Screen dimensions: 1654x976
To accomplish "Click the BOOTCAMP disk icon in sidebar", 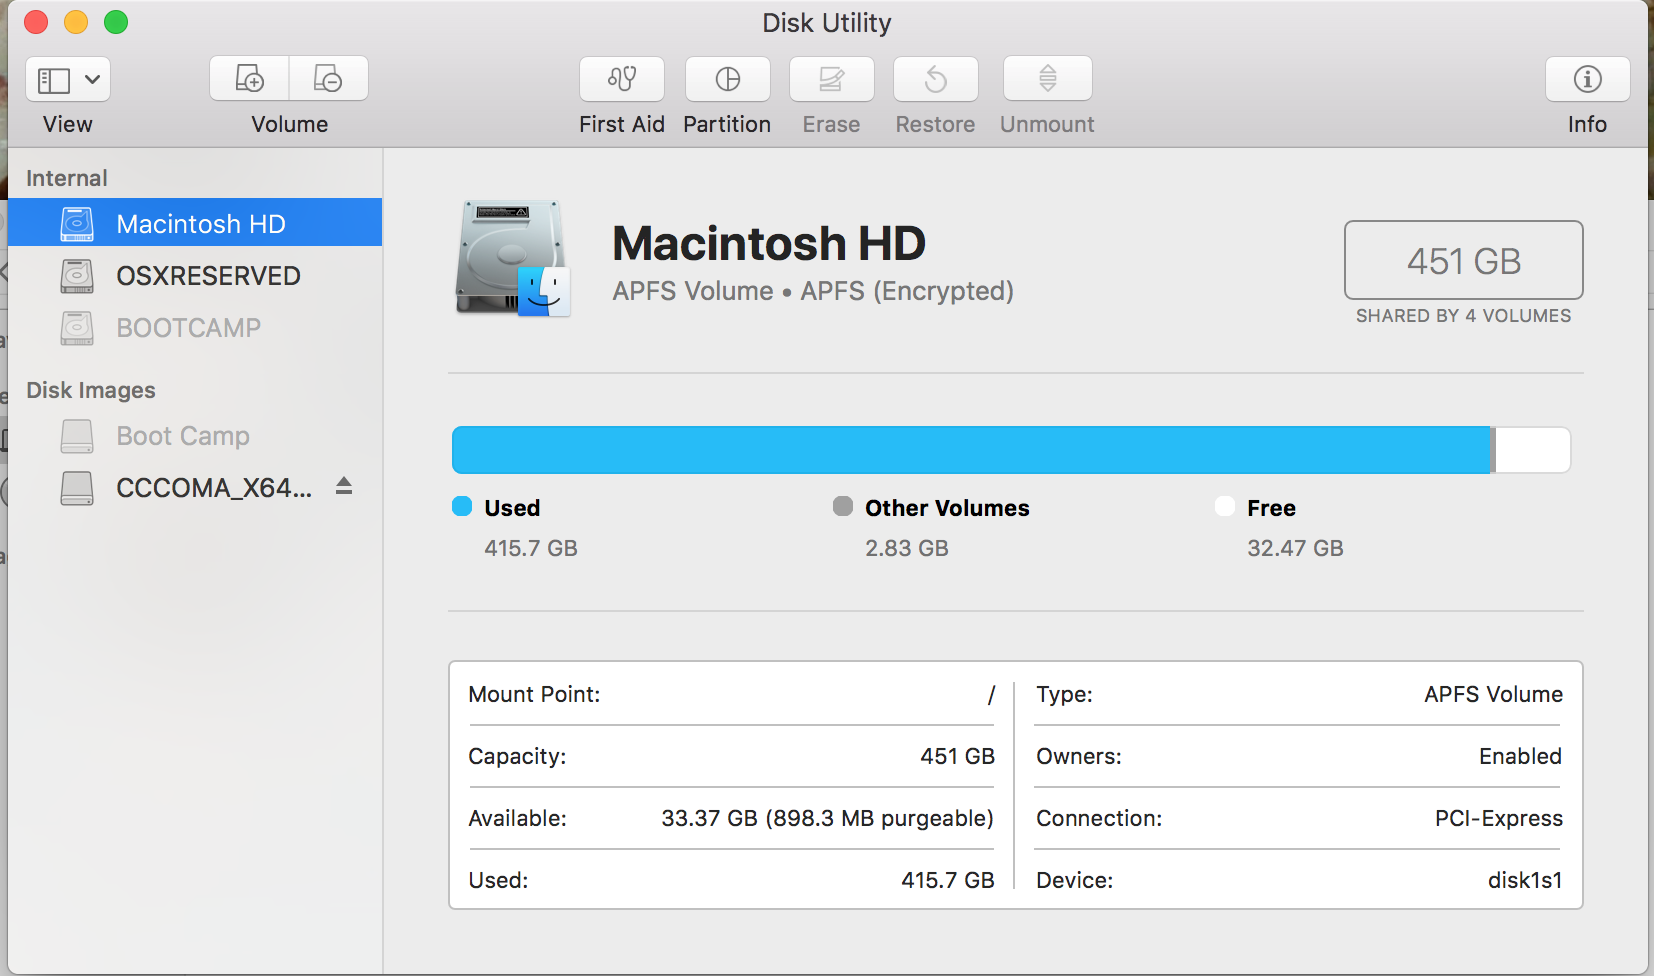I will point(77,327).
